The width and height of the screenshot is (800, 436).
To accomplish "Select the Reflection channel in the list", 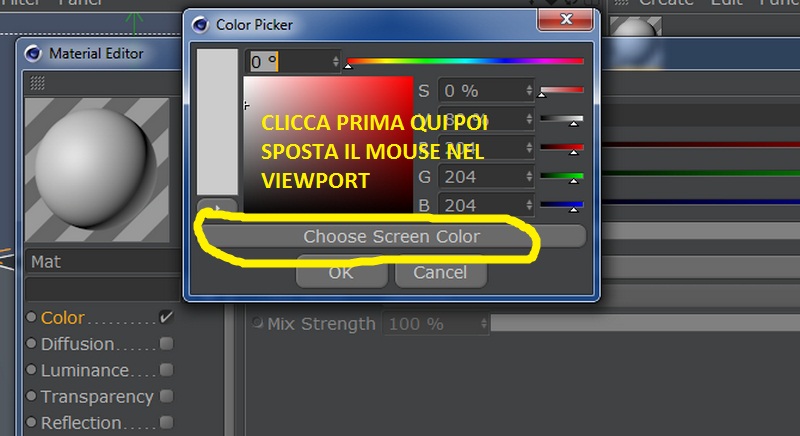I will click(x=82, y=423).
